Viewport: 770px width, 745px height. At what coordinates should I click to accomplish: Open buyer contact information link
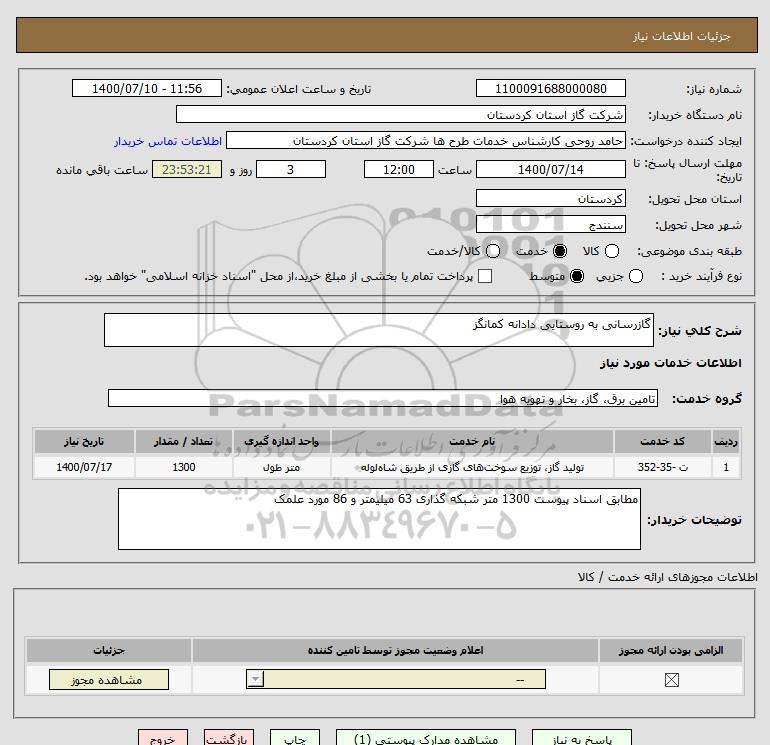(x=168, y=141)
